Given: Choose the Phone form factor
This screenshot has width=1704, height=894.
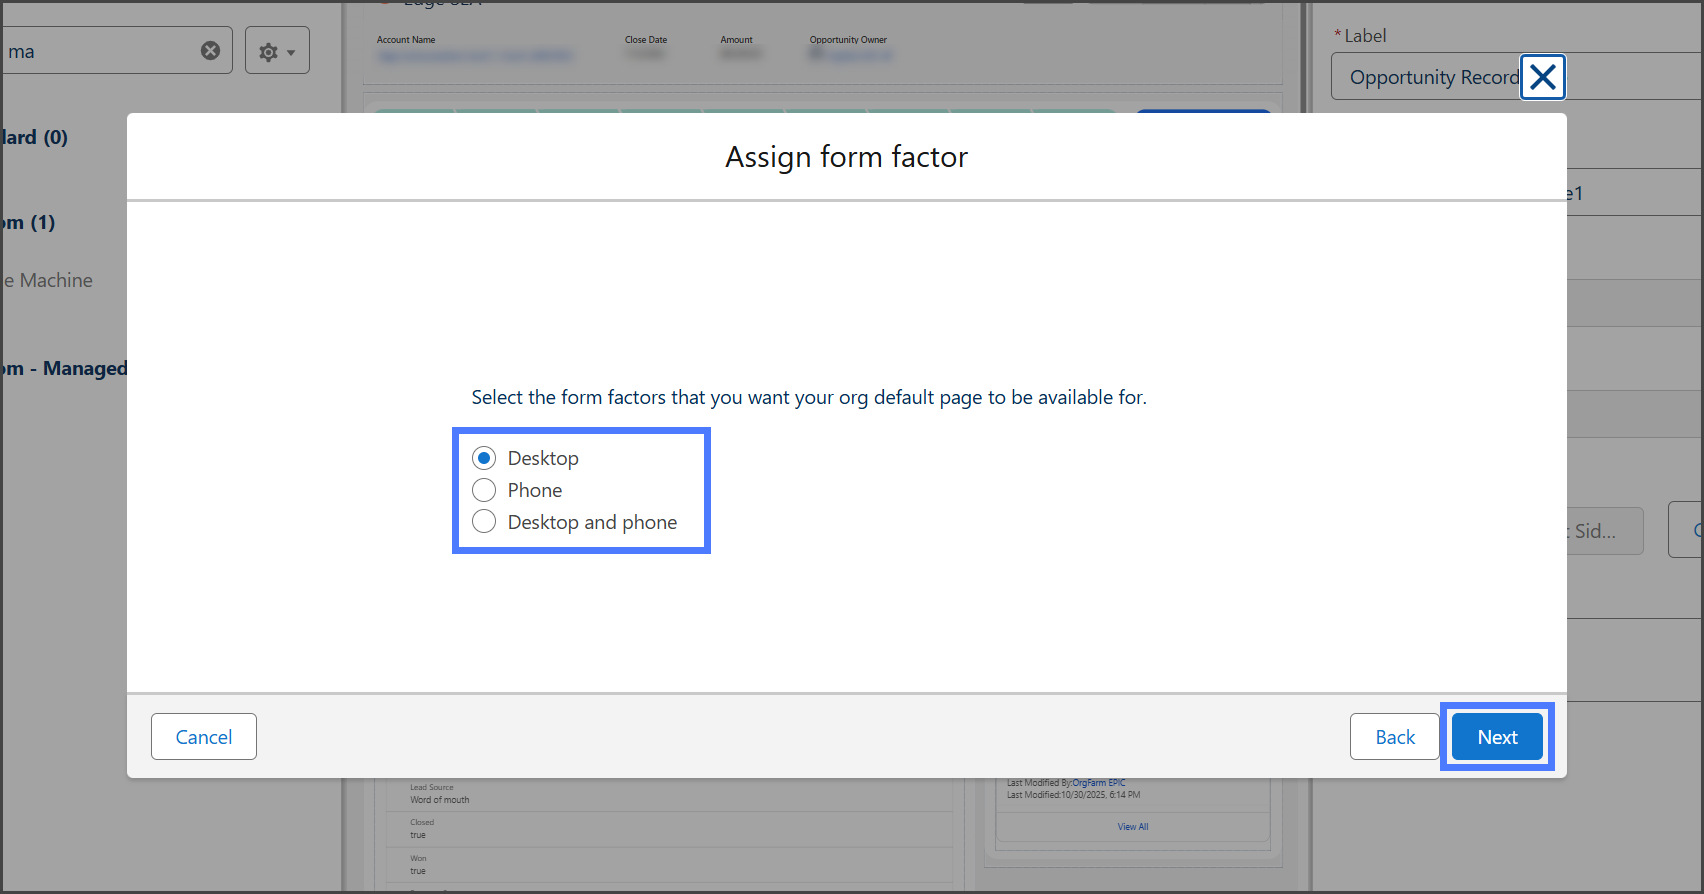Looking at the screenshot, I should tap(484, 490).
